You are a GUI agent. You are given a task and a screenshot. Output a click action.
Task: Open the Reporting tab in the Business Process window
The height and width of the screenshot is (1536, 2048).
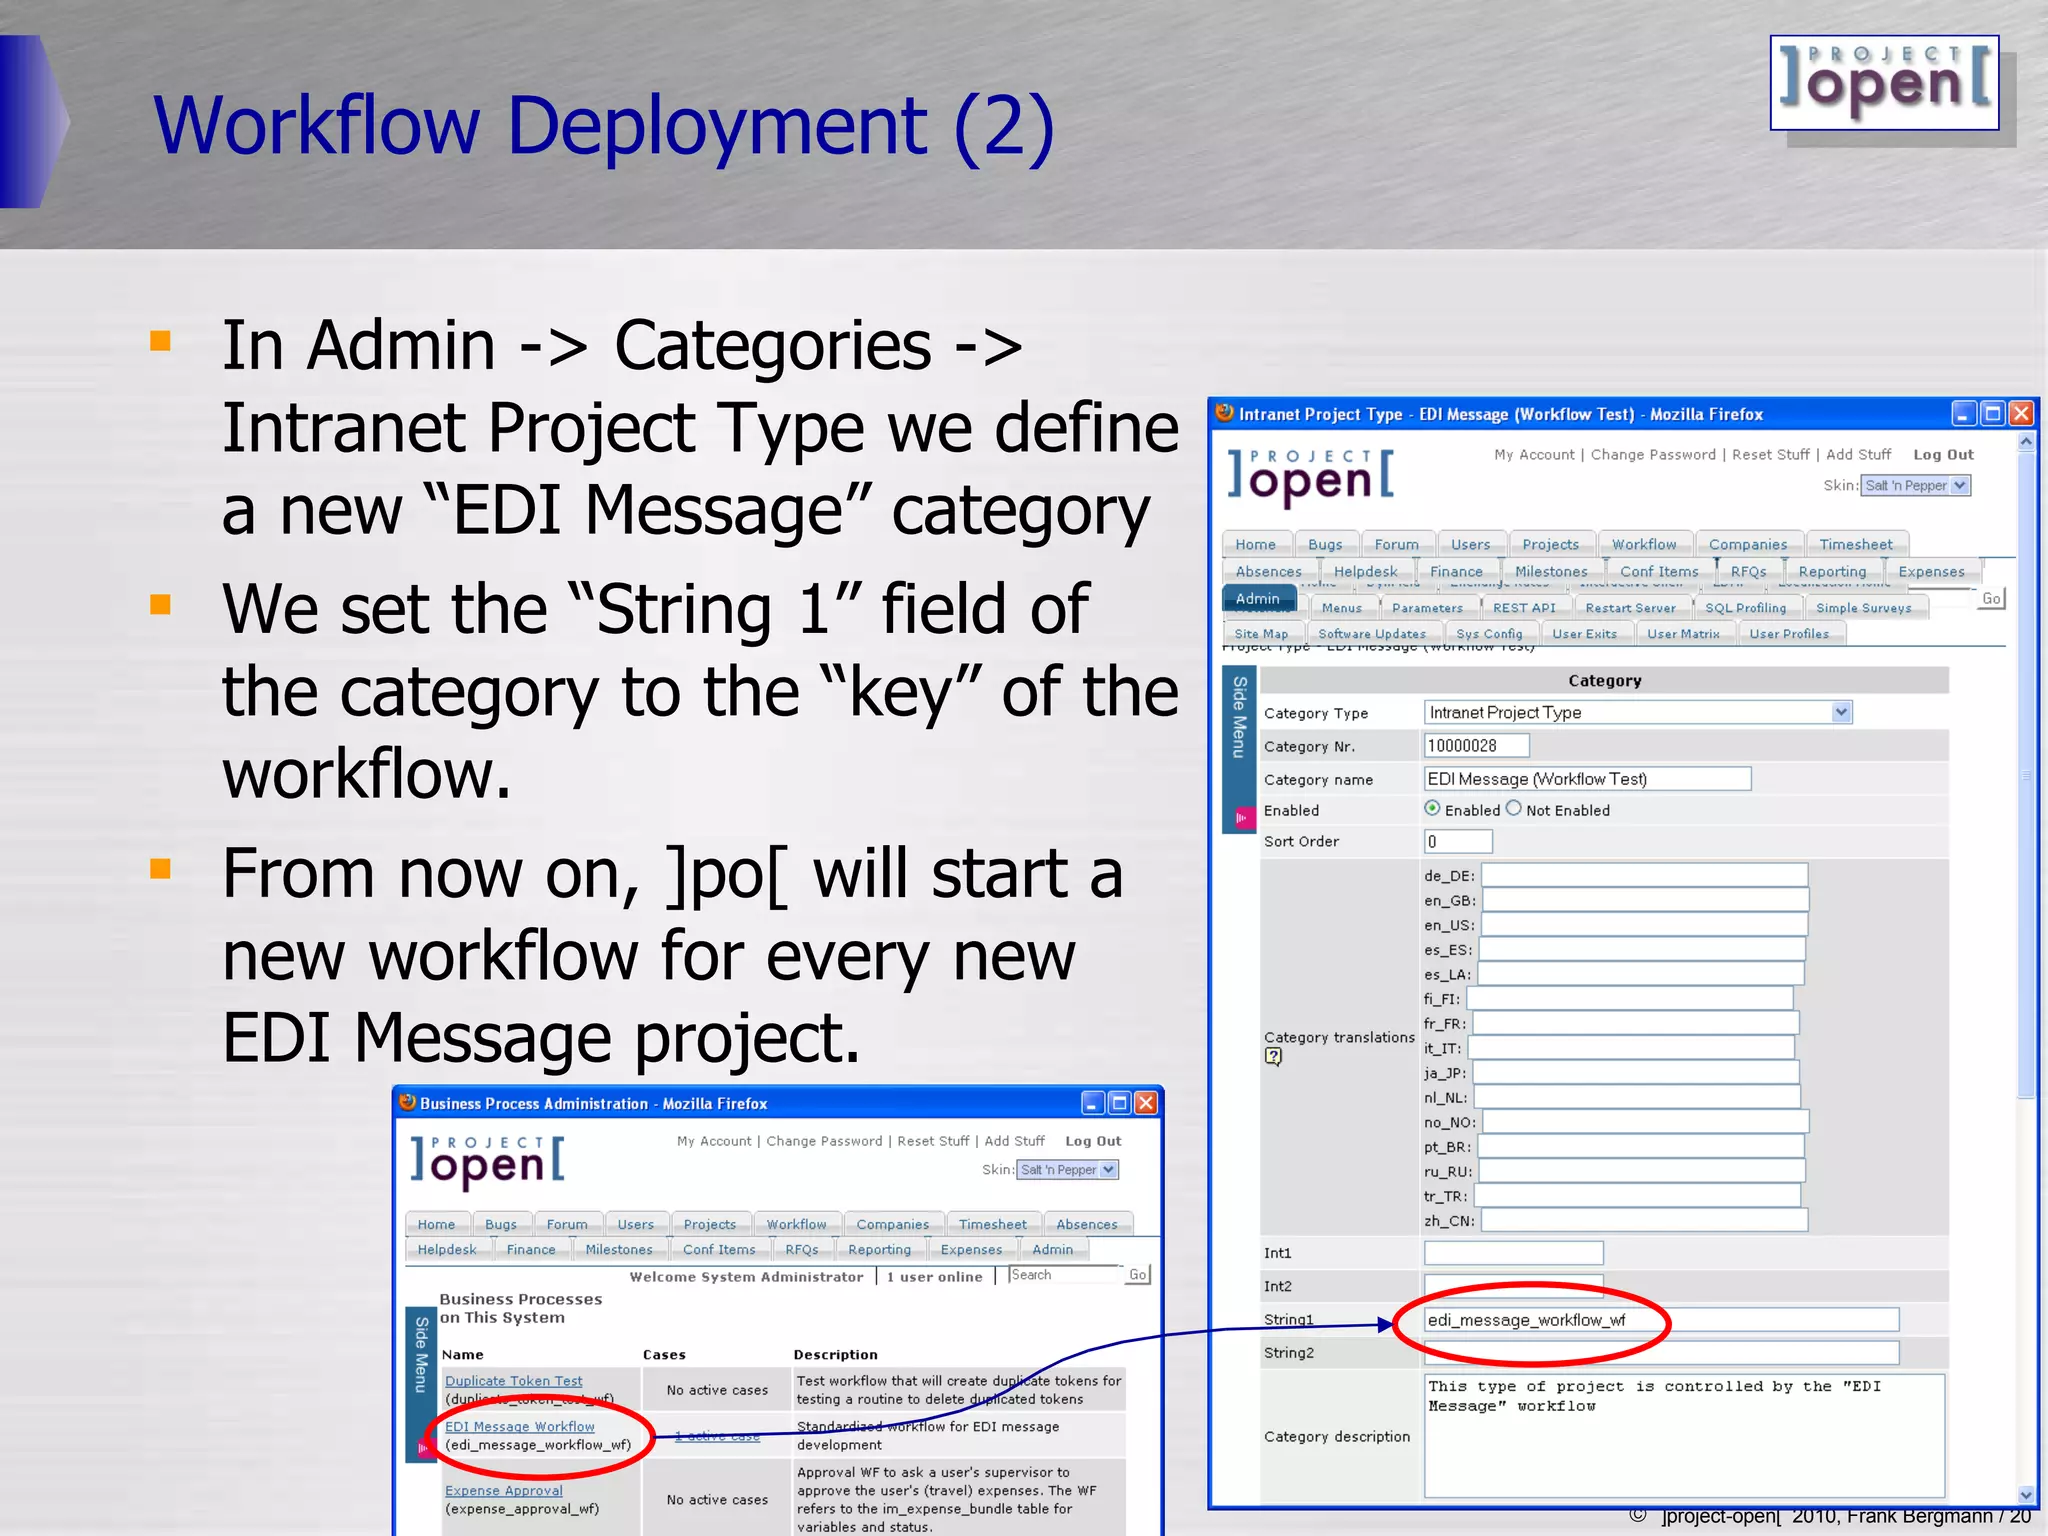[x=879, y=1249]
